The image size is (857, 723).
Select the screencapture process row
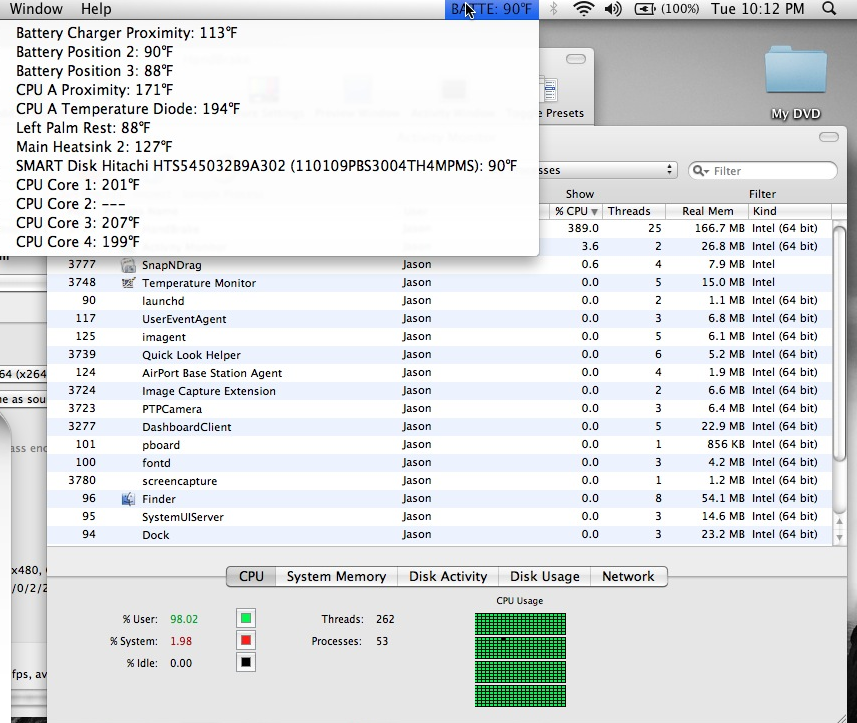439,481
